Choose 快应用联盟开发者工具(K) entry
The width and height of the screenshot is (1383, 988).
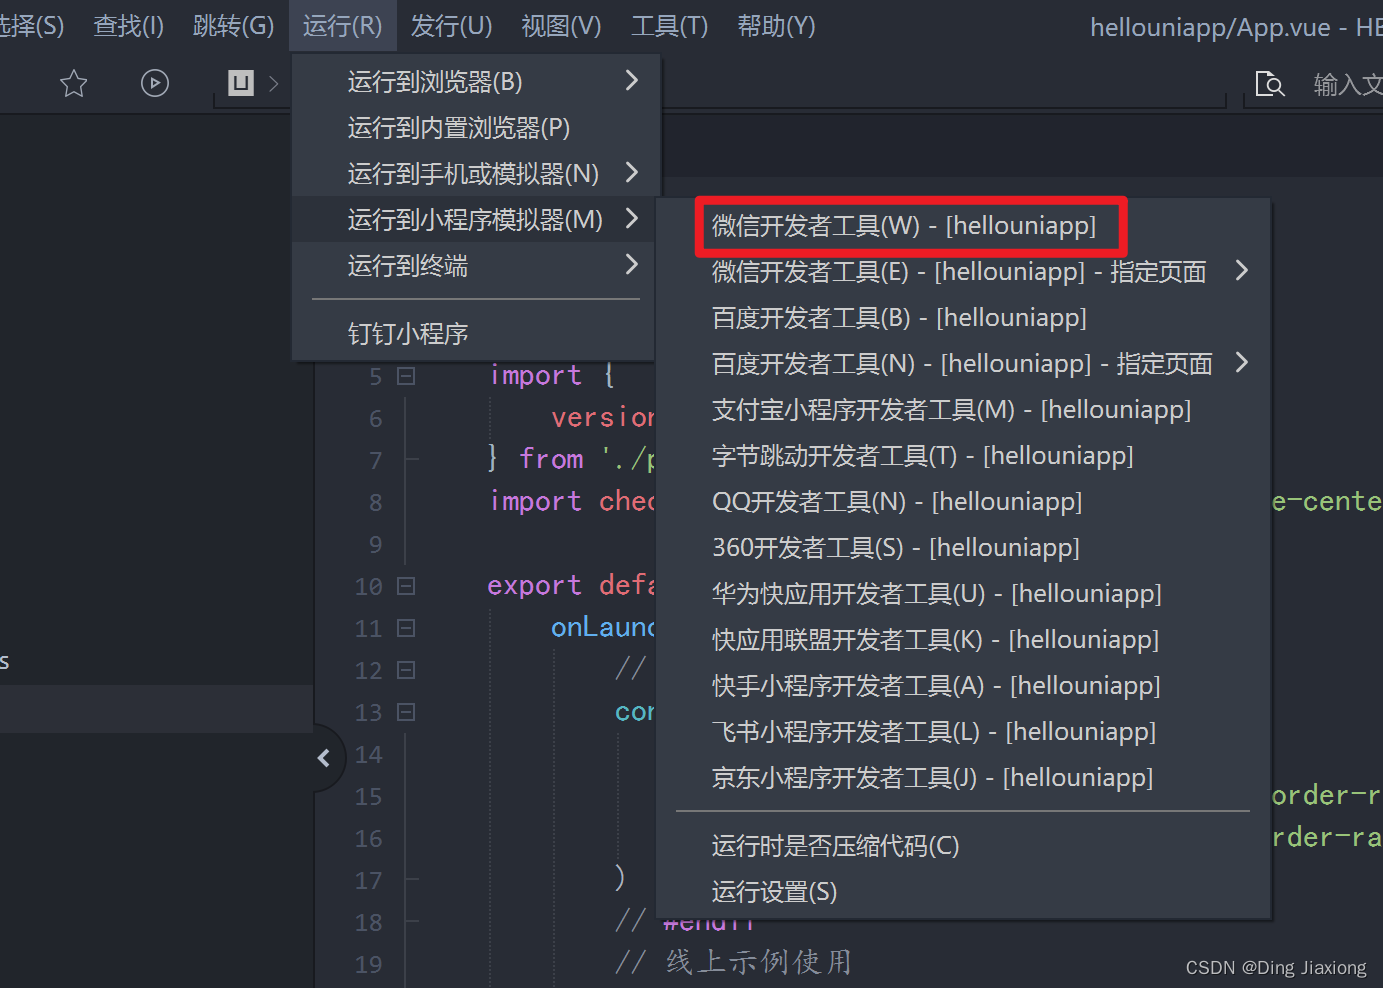[x=962, y=640]
